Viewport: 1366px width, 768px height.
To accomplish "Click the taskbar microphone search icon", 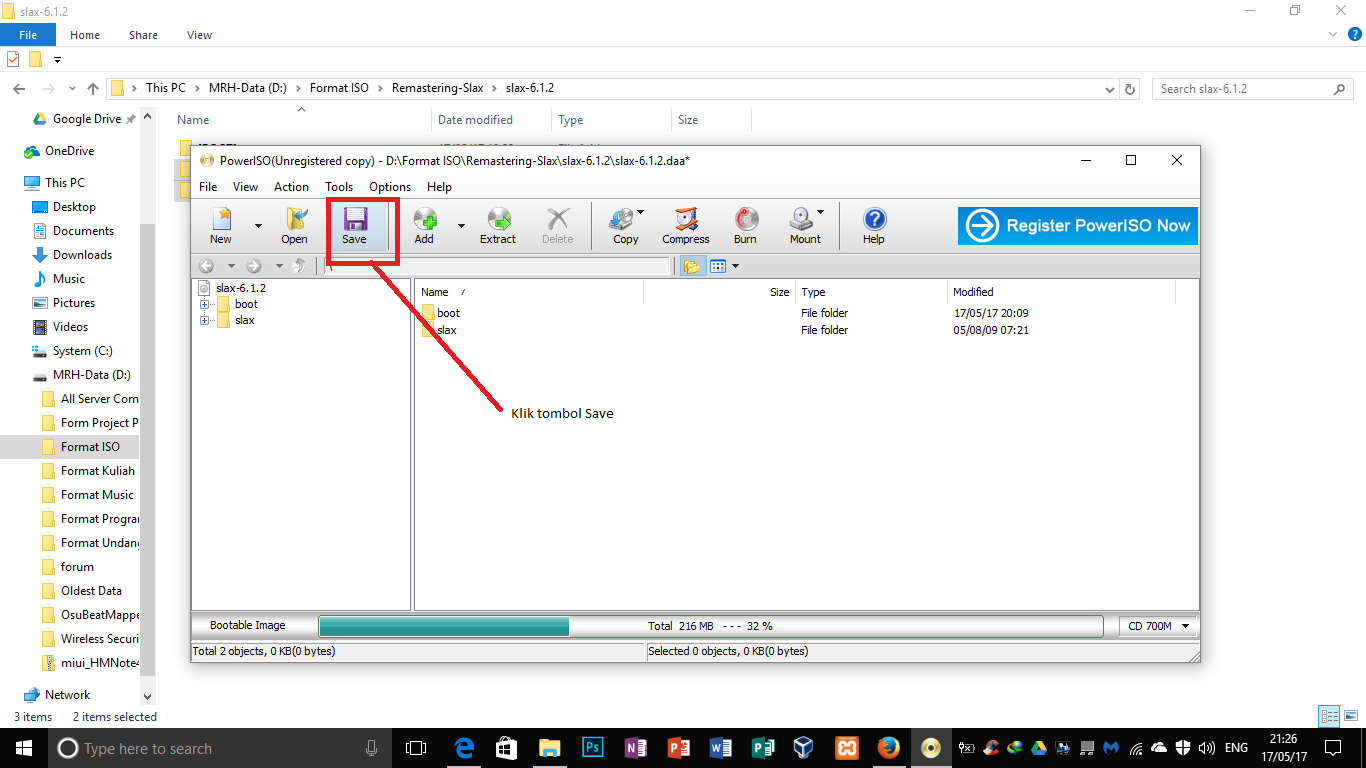I will pyautogui.click(x=371, y=748).
